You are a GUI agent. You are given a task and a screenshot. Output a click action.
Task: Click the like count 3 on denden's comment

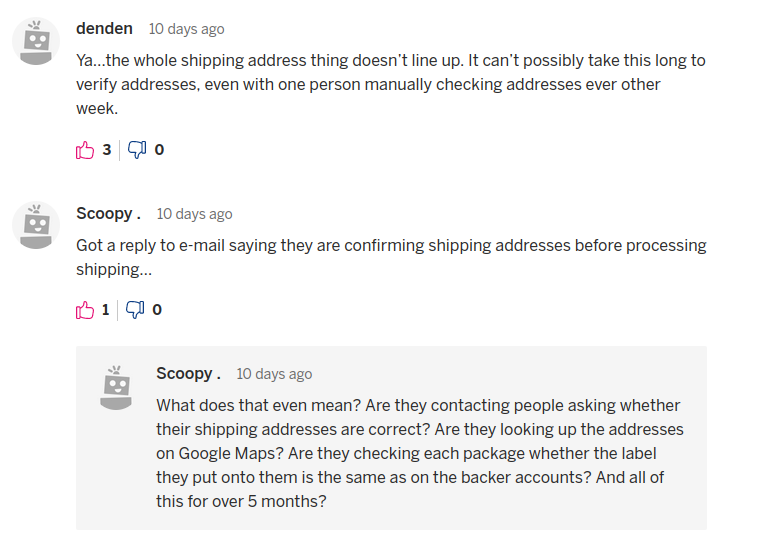click(x=107, y=150)
